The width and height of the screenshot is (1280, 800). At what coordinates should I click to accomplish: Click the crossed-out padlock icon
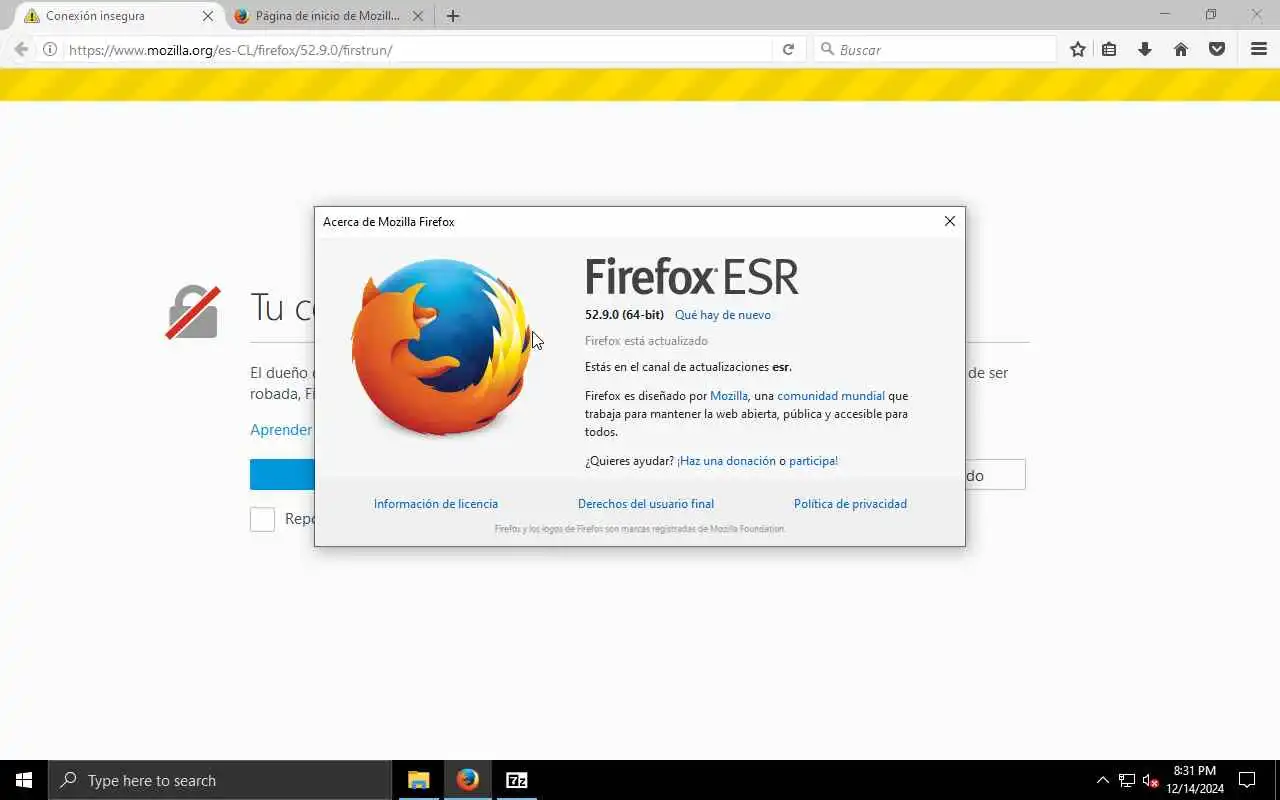click(192, 312)
